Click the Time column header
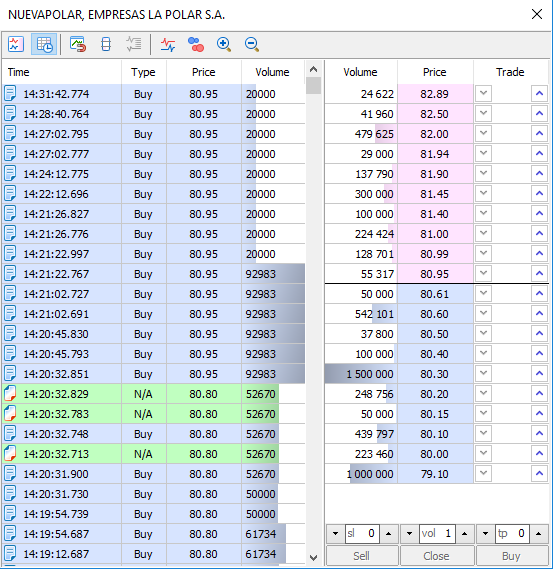553x569 pixels. pos(62,72)
